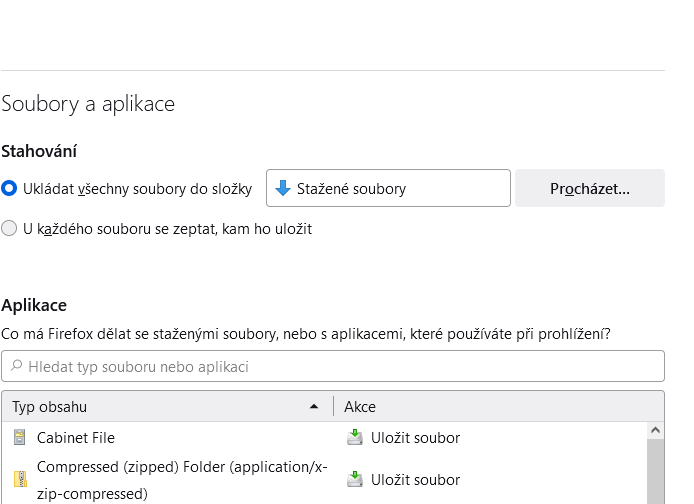Click the sort arrow in the Typ obsahu header
Screen dimensions: 694x504
click(315, 407)
